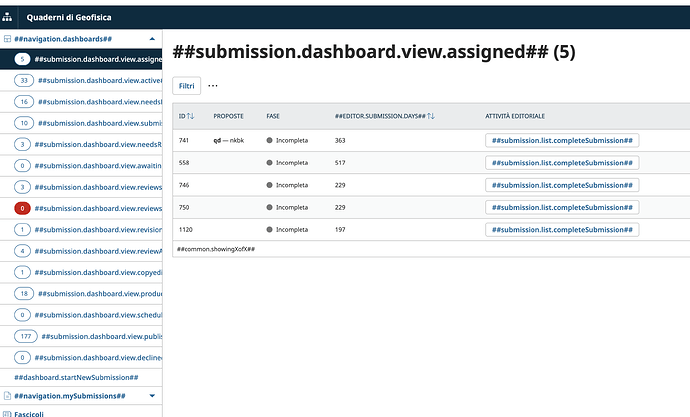Sort the table by ID column arrows
690x417 pixels.
(190, 116)
